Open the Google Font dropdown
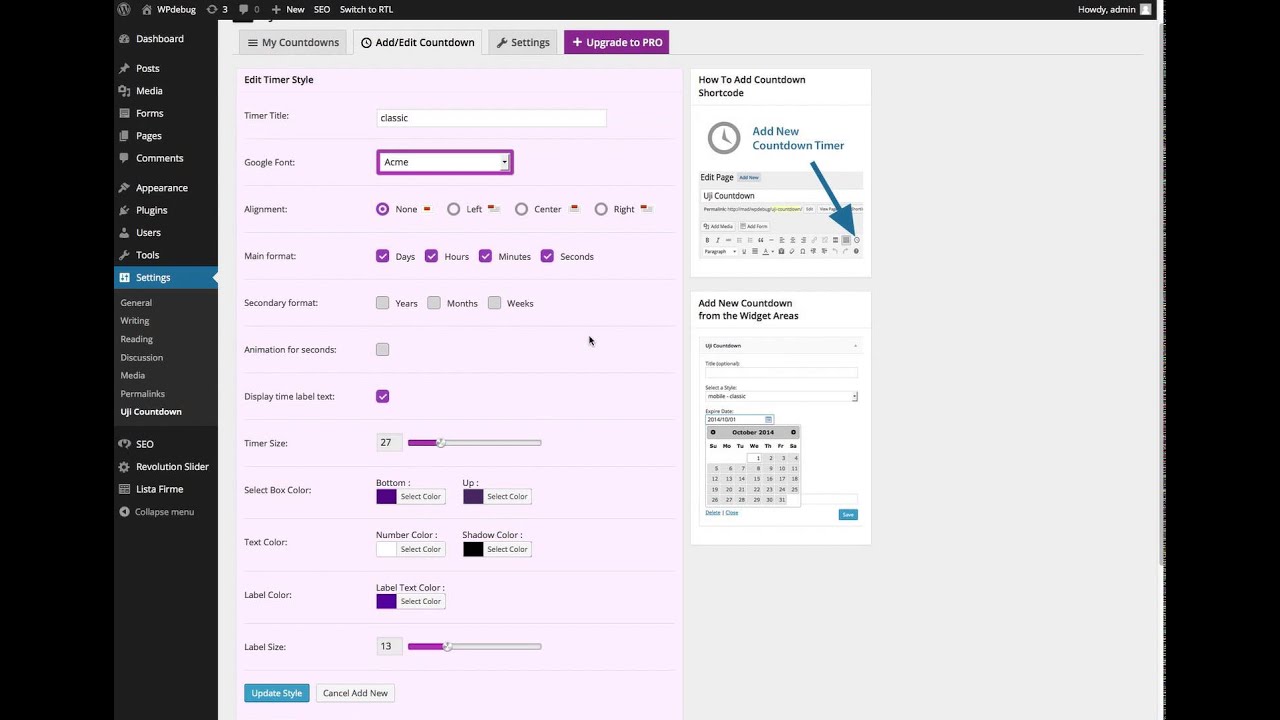 445,162
